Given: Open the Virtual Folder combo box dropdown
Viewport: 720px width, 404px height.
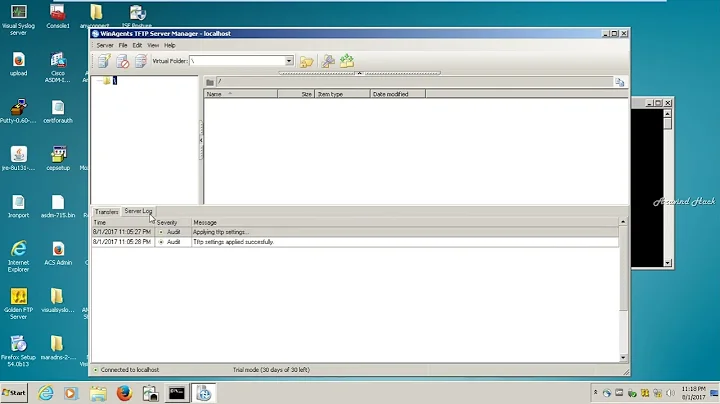Looking at the screenshot, I should 288,61.
